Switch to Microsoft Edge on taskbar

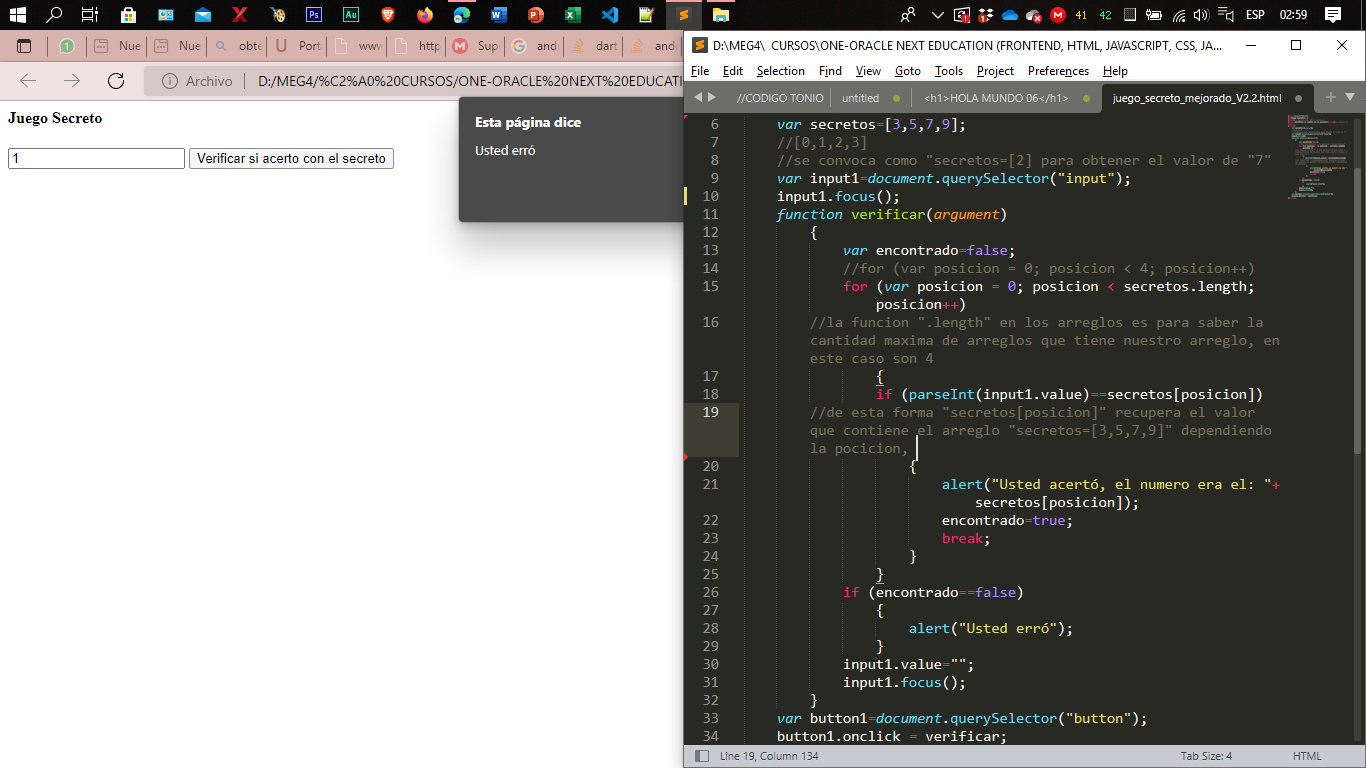[462, 15]
